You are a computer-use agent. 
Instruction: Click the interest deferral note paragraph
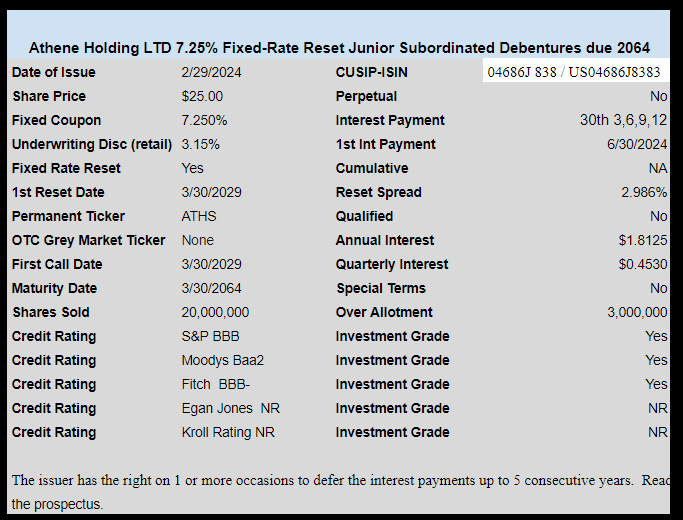click(341, 492)
